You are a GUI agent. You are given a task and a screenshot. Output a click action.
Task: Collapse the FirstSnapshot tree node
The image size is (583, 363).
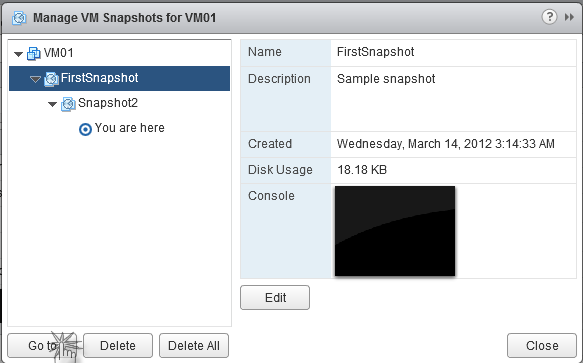[35, 79]
